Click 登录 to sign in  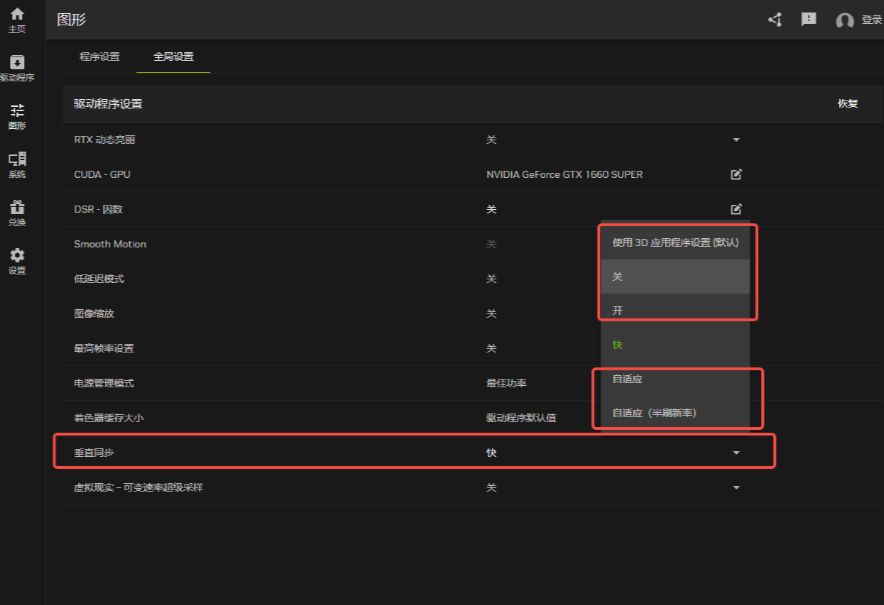(x=858, y=20)
